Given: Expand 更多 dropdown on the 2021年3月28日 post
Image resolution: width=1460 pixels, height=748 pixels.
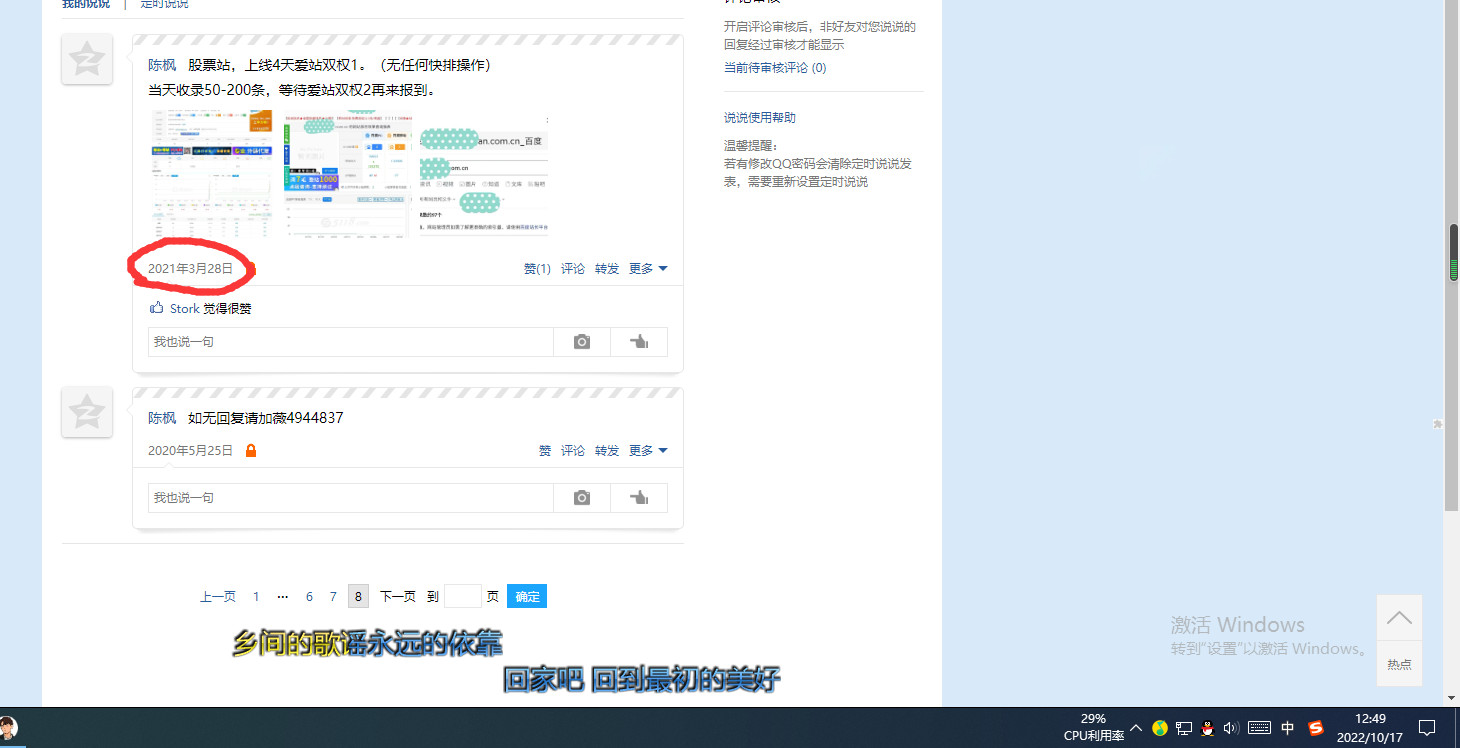Looking at the screenshot, I should click(647, 269).
